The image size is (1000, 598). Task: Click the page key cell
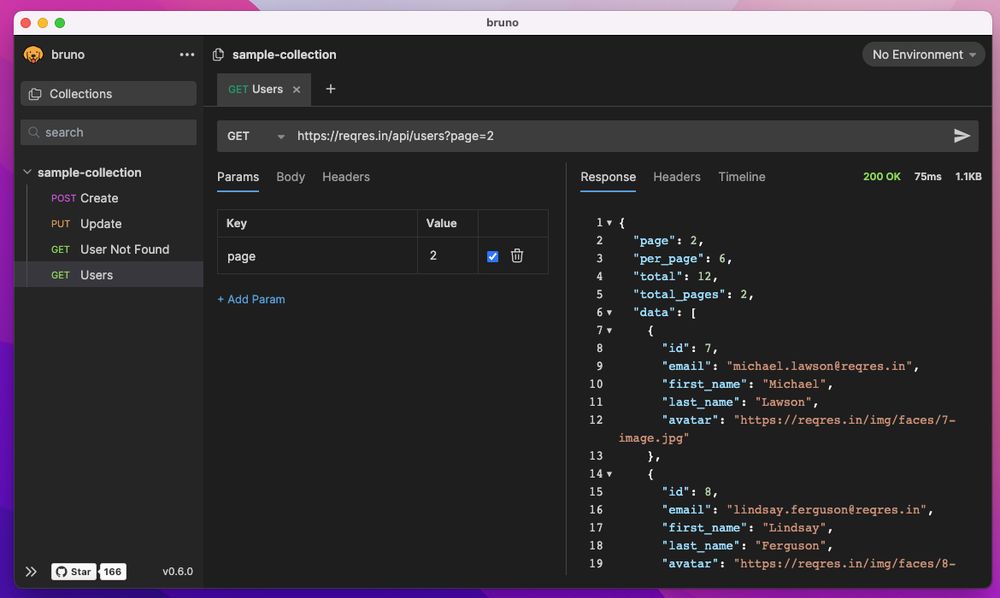(318, 256)
